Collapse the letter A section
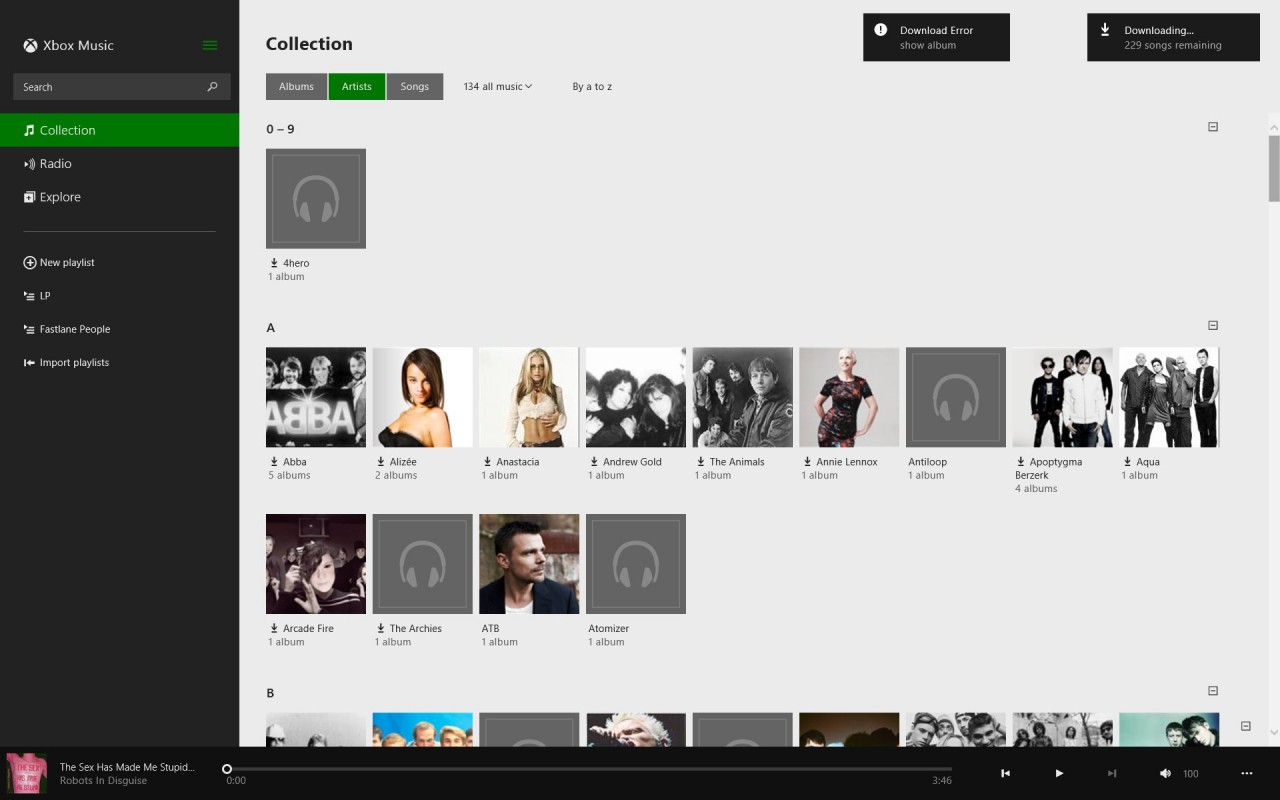Viewport: 1280px width, 800px height. pos(1212,325)
